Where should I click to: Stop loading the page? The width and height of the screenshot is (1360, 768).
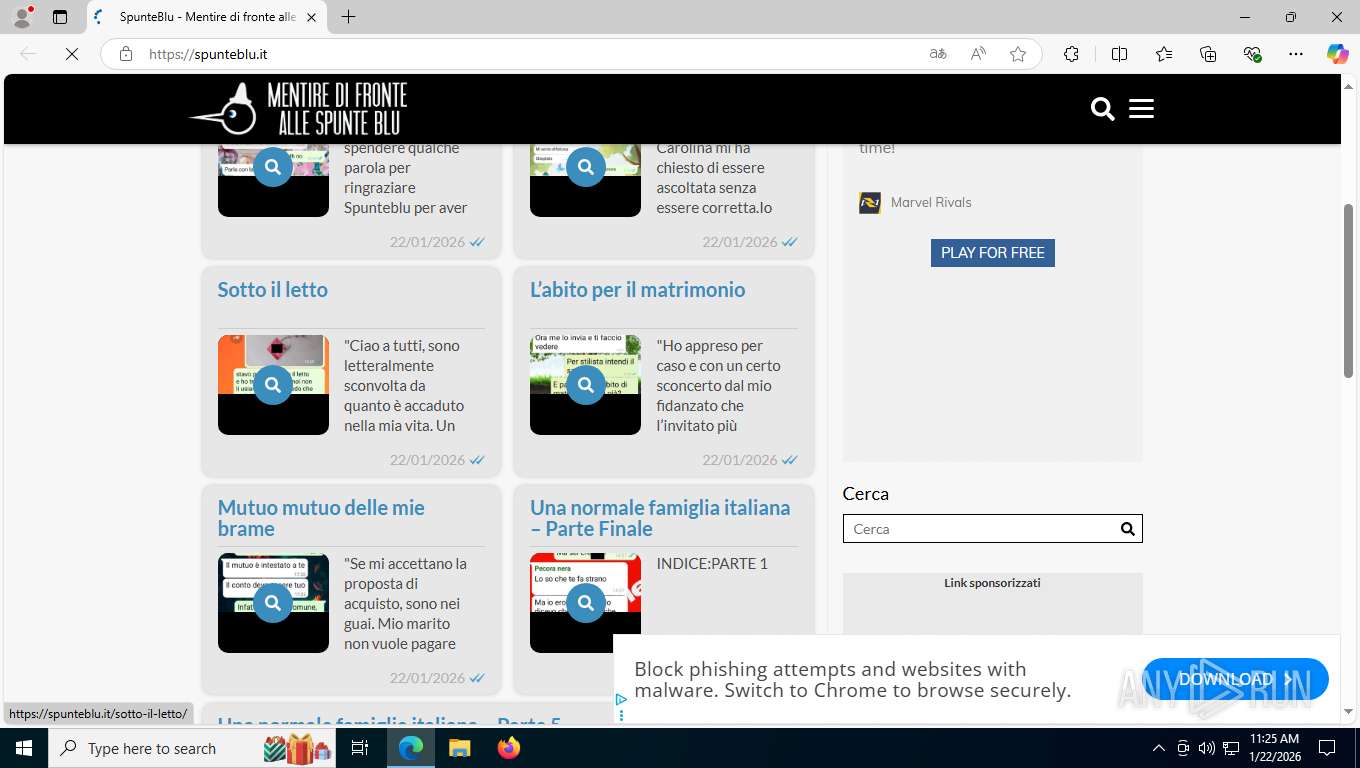72,54
